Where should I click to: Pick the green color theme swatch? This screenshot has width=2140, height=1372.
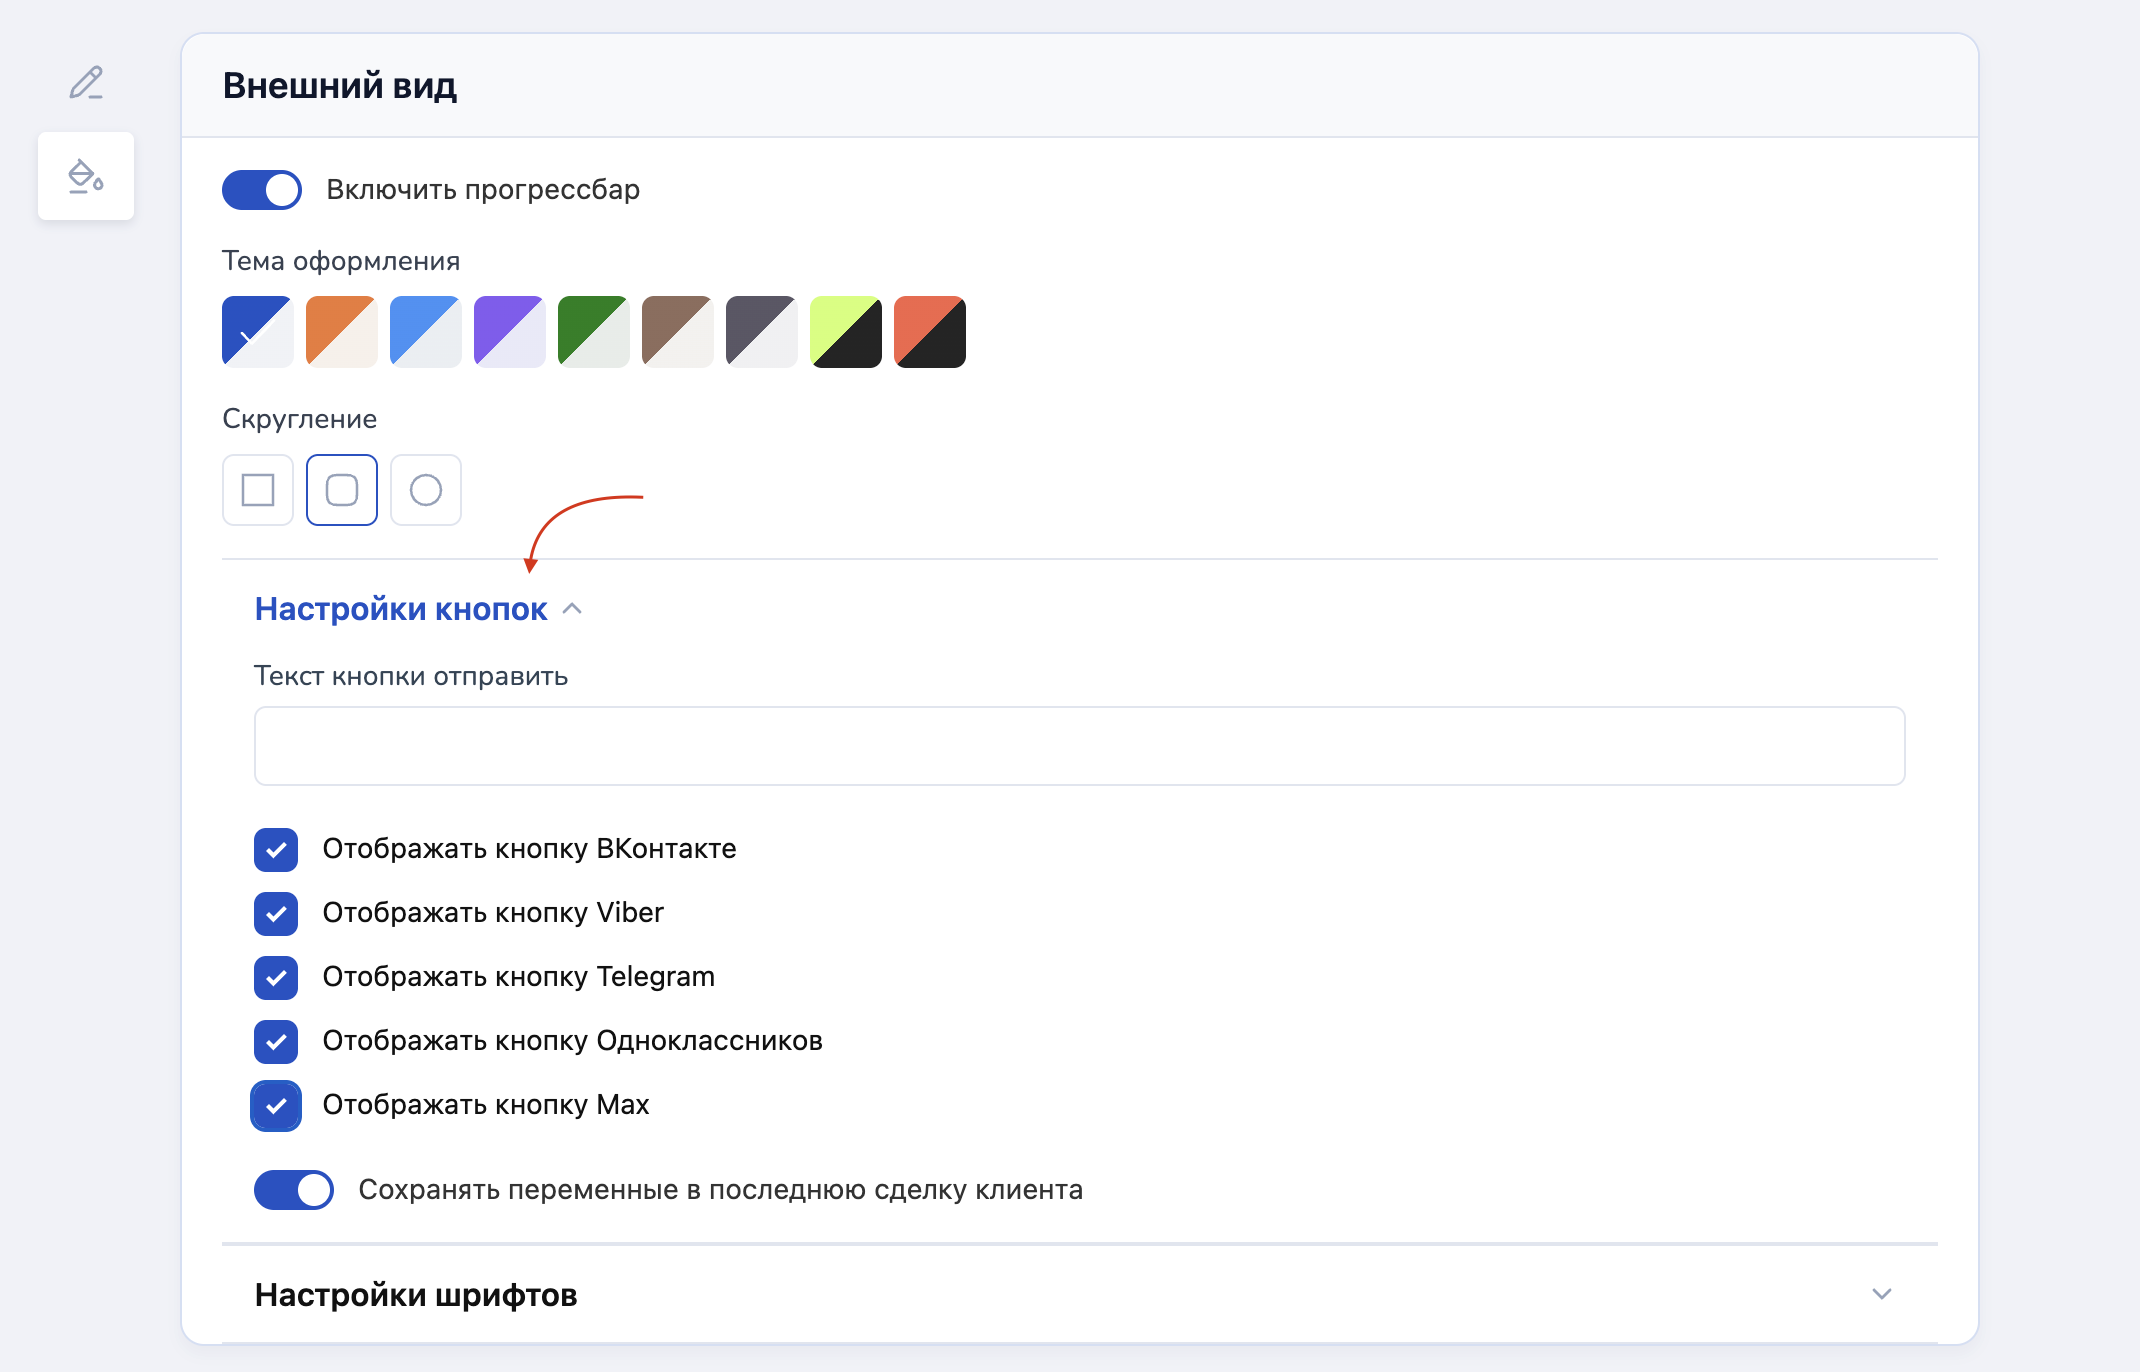(x=594, y=332)
